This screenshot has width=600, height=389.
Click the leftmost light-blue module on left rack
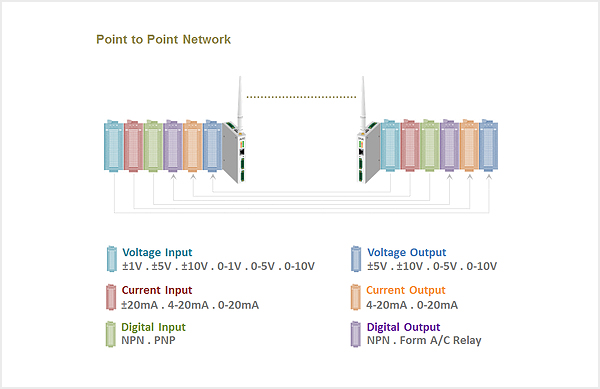(114, 146)
